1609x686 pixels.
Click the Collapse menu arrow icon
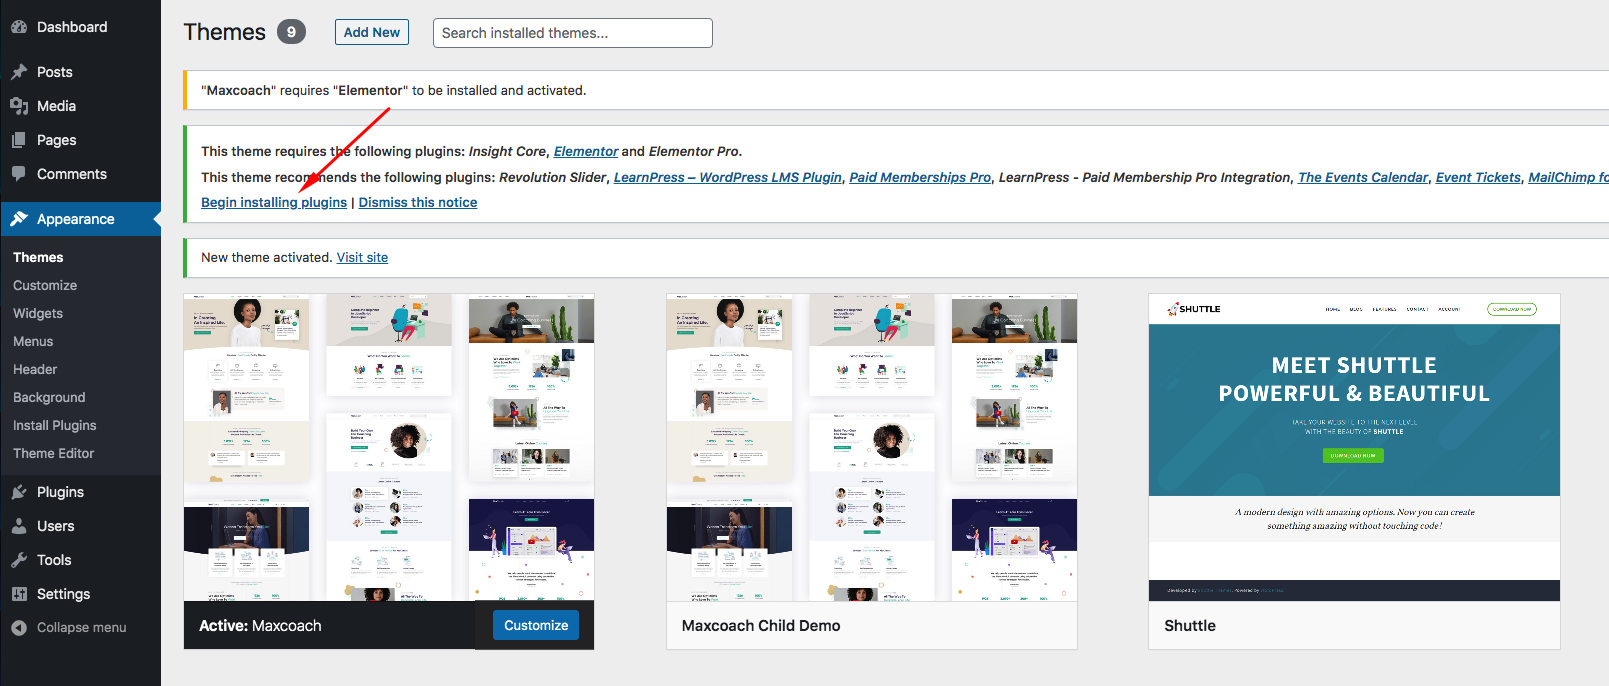click(x=19, y=628)
